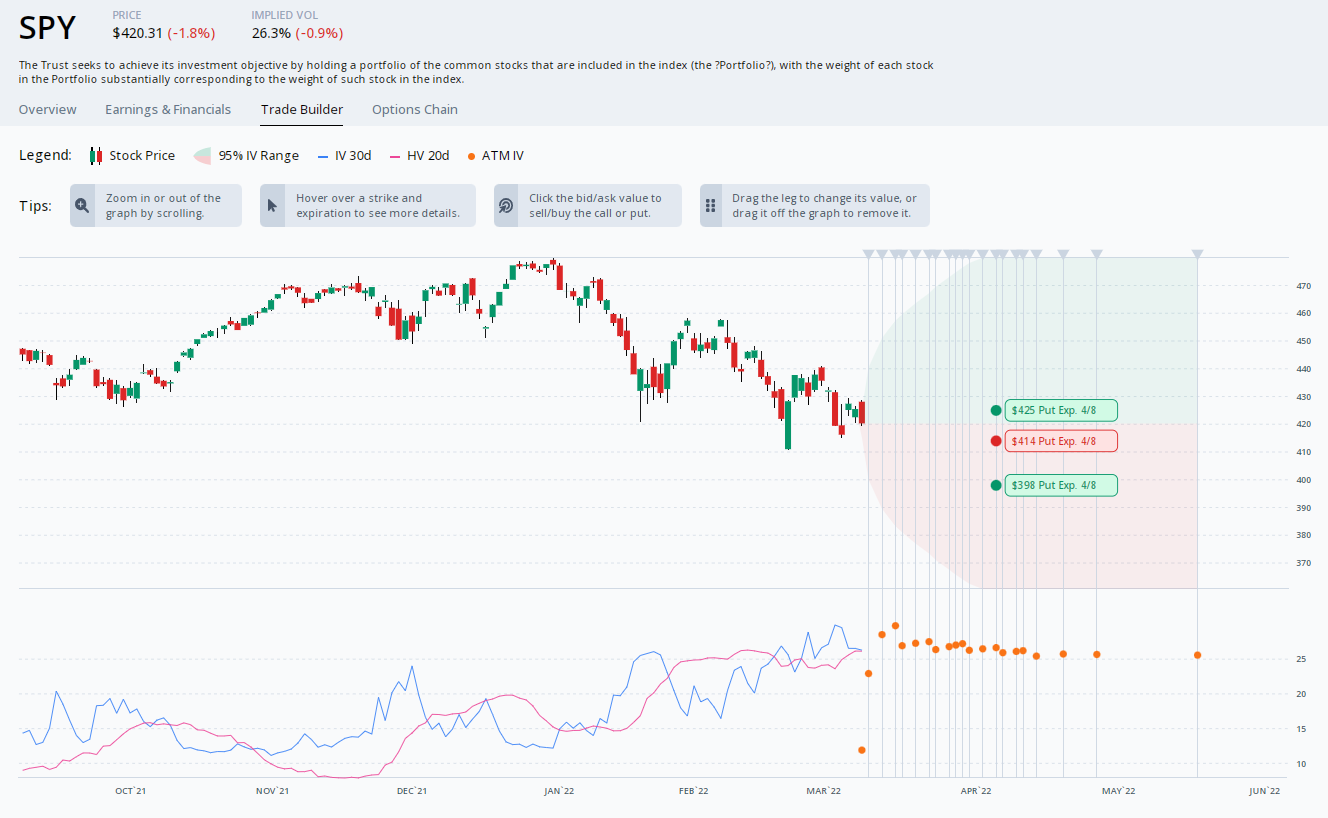Open the Overview tab
Viewport: 1328px width, 818px height.
point(47,109)
